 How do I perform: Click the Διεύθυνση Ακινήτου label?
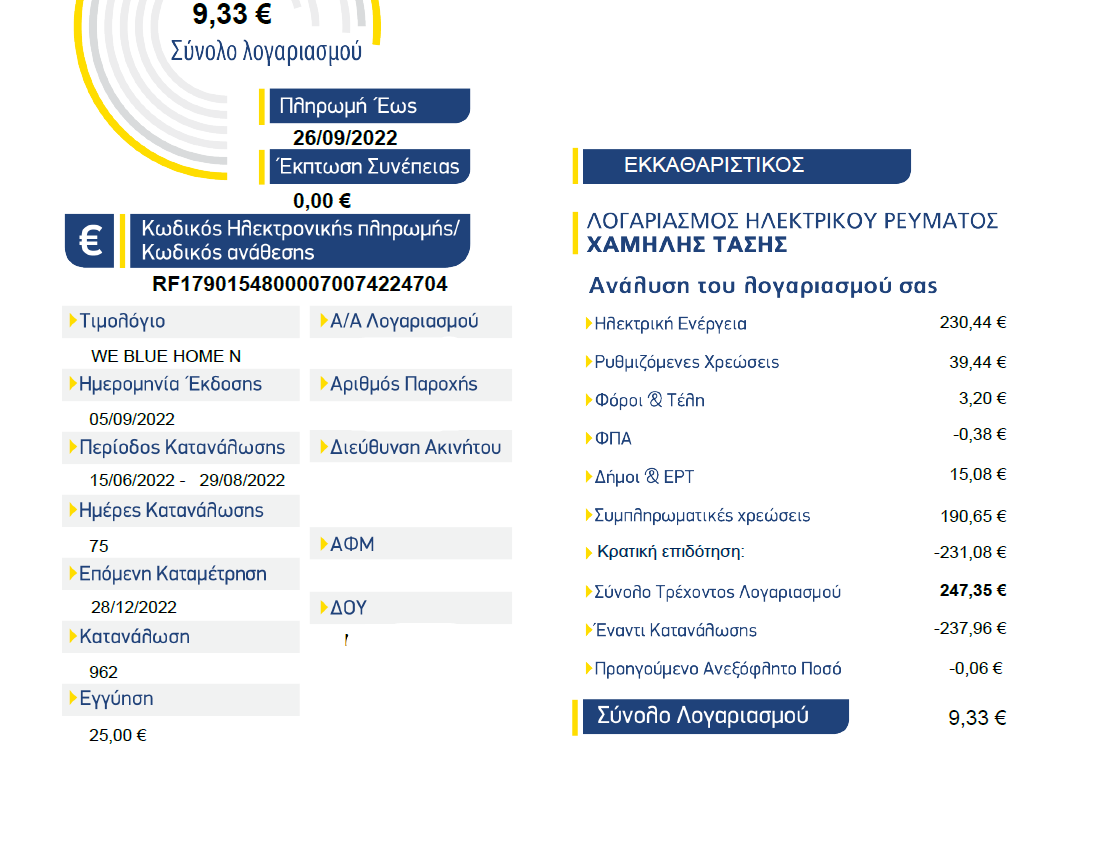(x=415, y=447)
